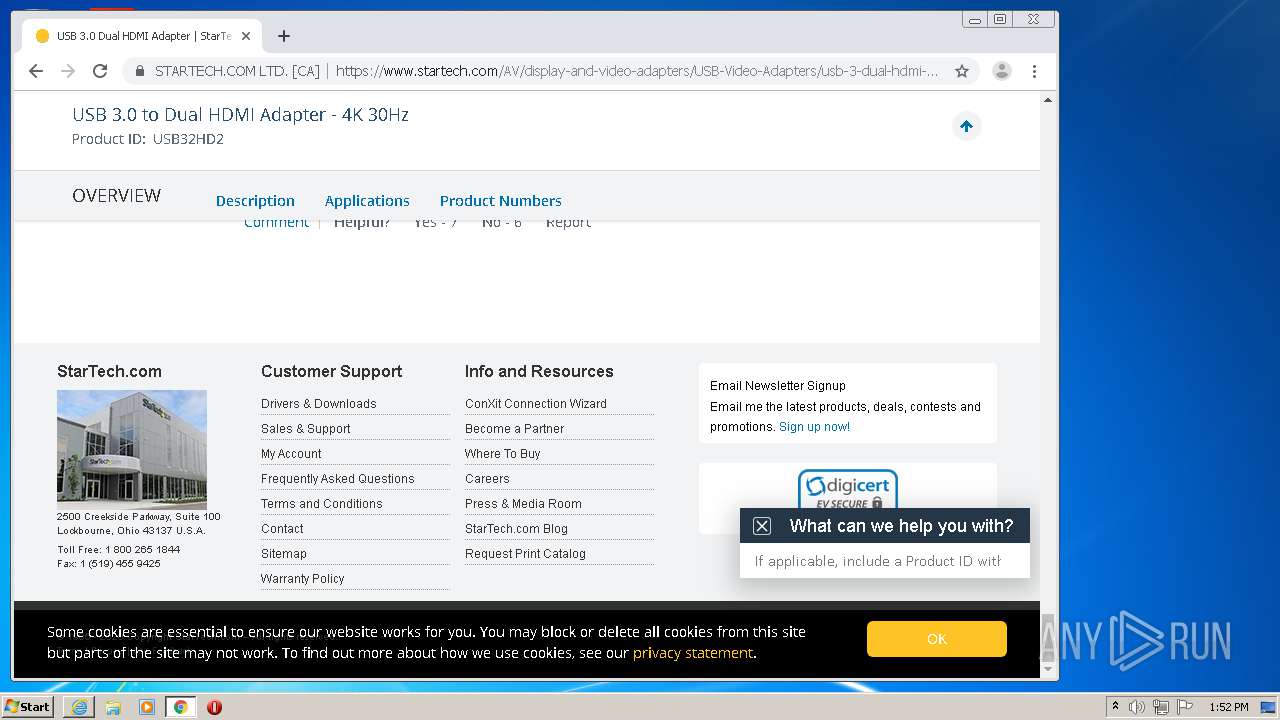
Task: Open the Contact page link
Action: [282, 529]
